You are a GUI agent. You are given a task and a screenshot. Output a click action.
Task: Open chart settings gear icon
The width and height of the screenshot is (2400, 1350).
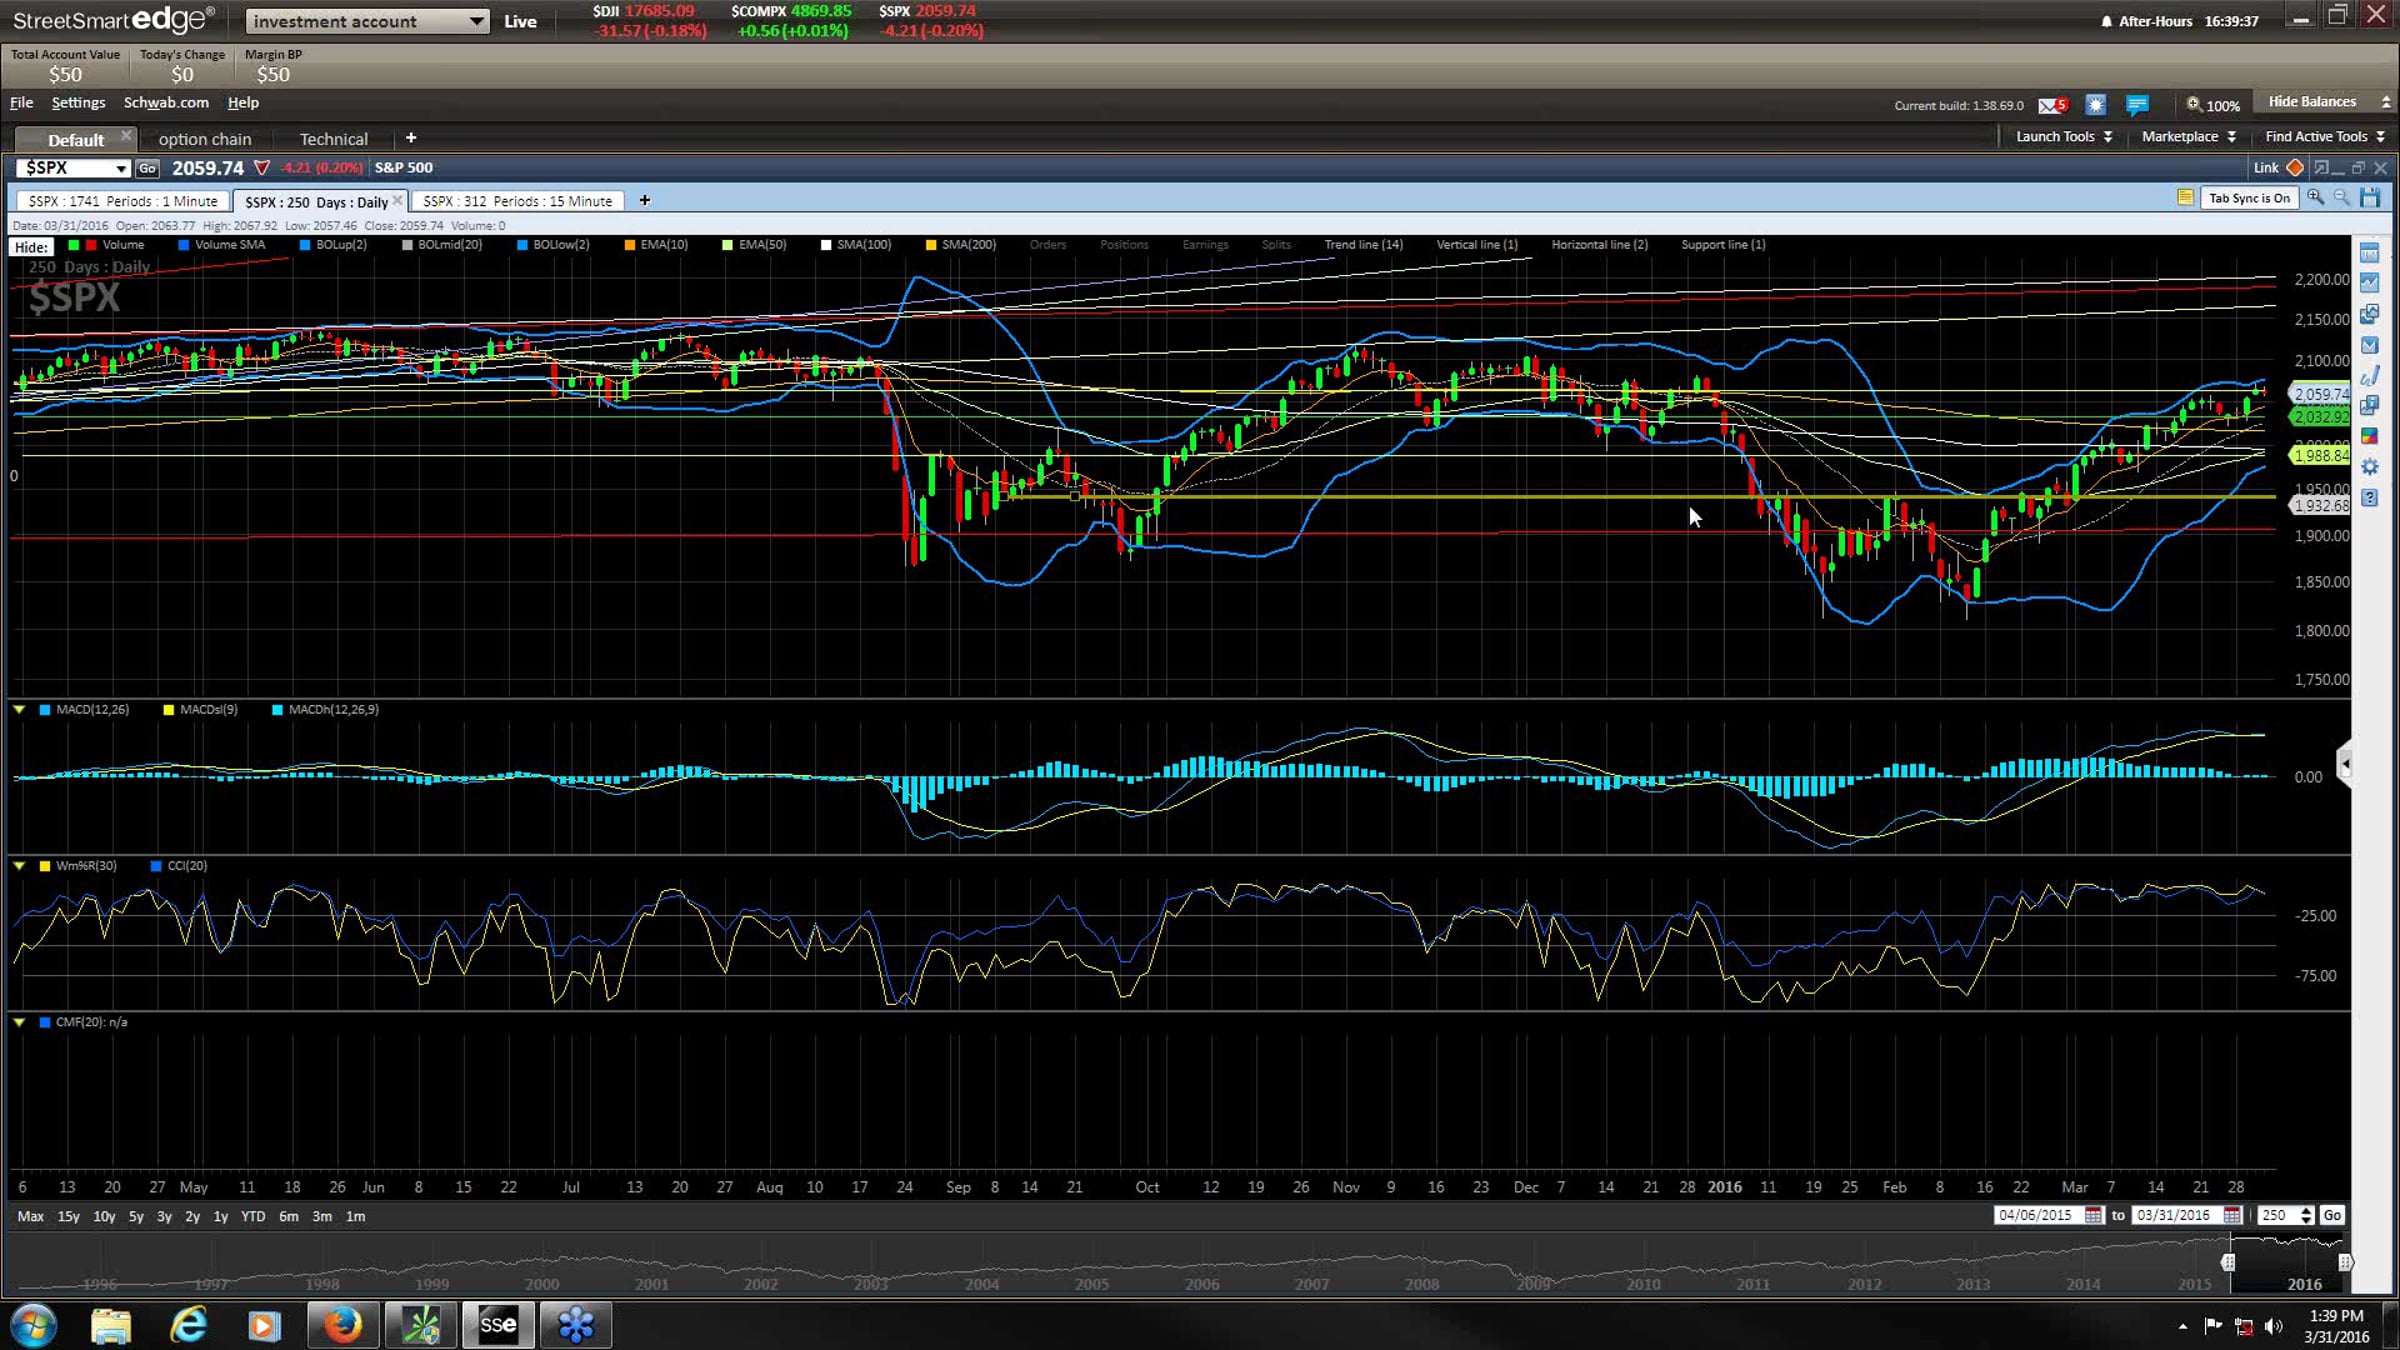(2369, 467)
